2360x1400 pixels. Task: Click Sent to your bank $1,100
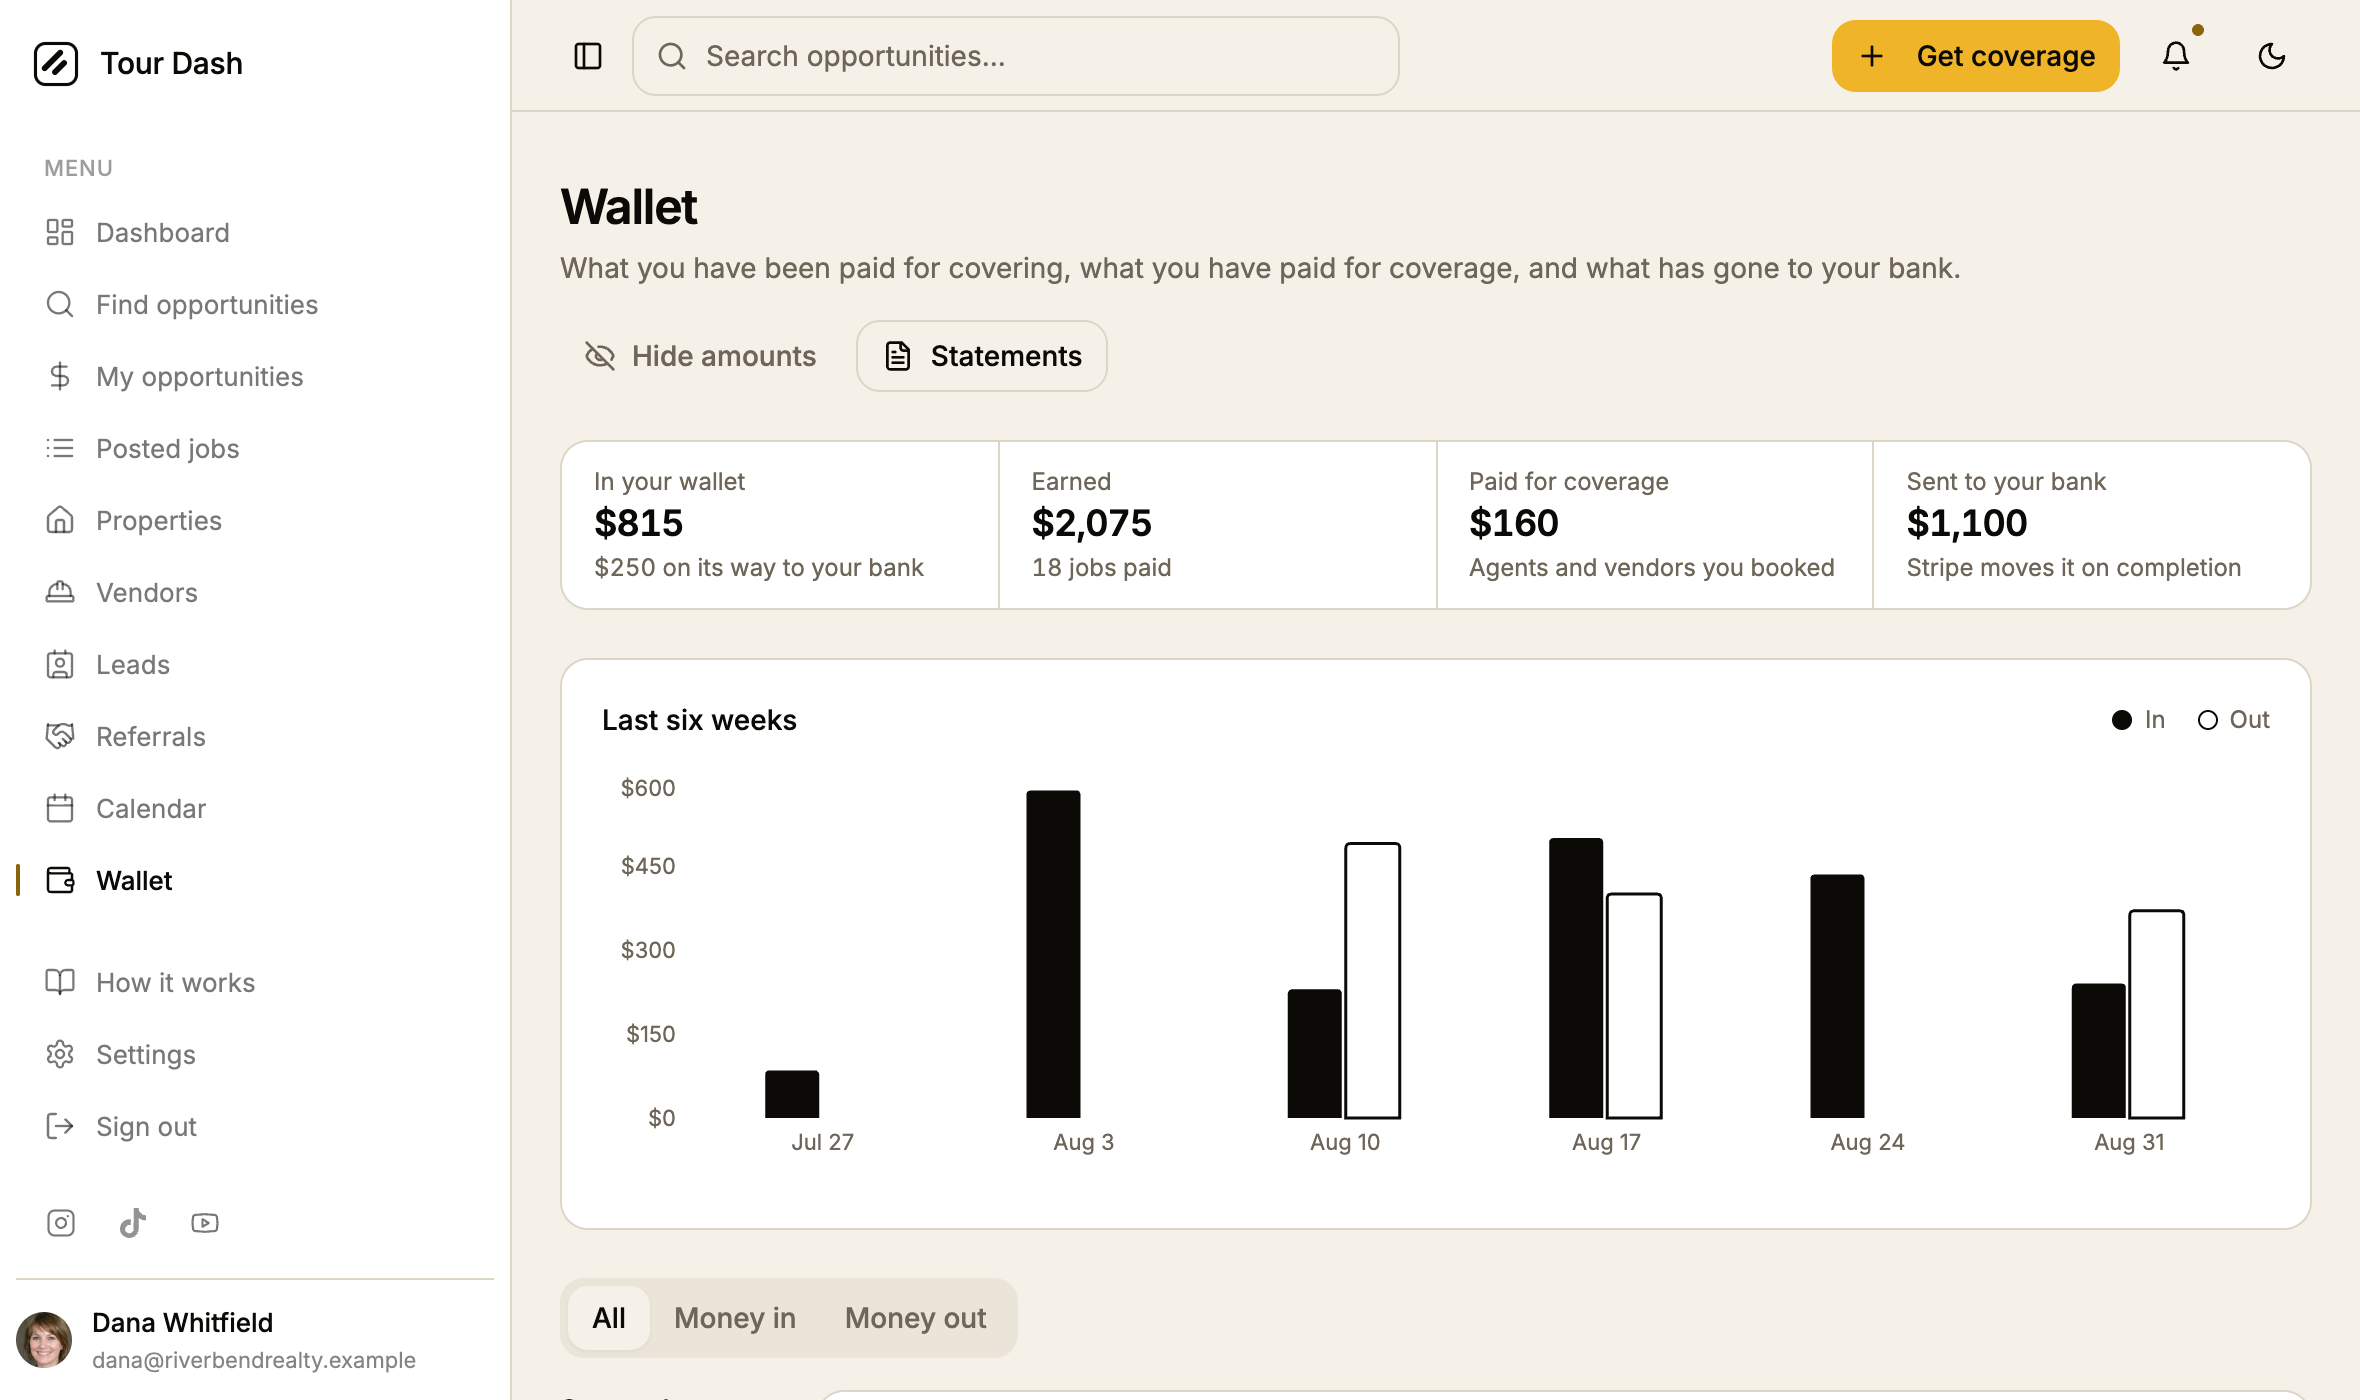(x=2092, y=525)
